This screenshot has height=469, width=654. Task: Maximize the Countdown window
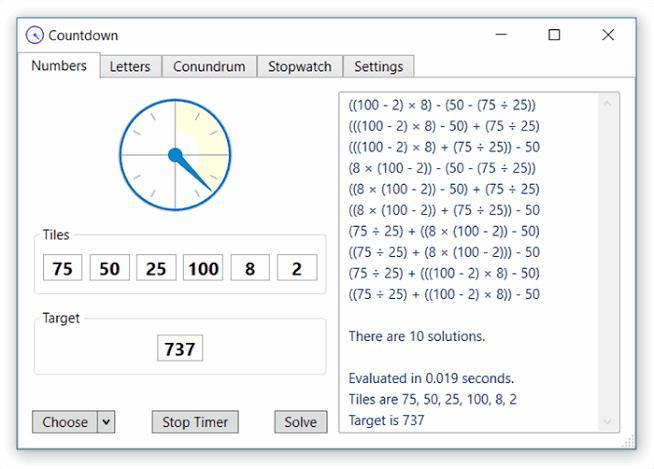tap(554, 35)
